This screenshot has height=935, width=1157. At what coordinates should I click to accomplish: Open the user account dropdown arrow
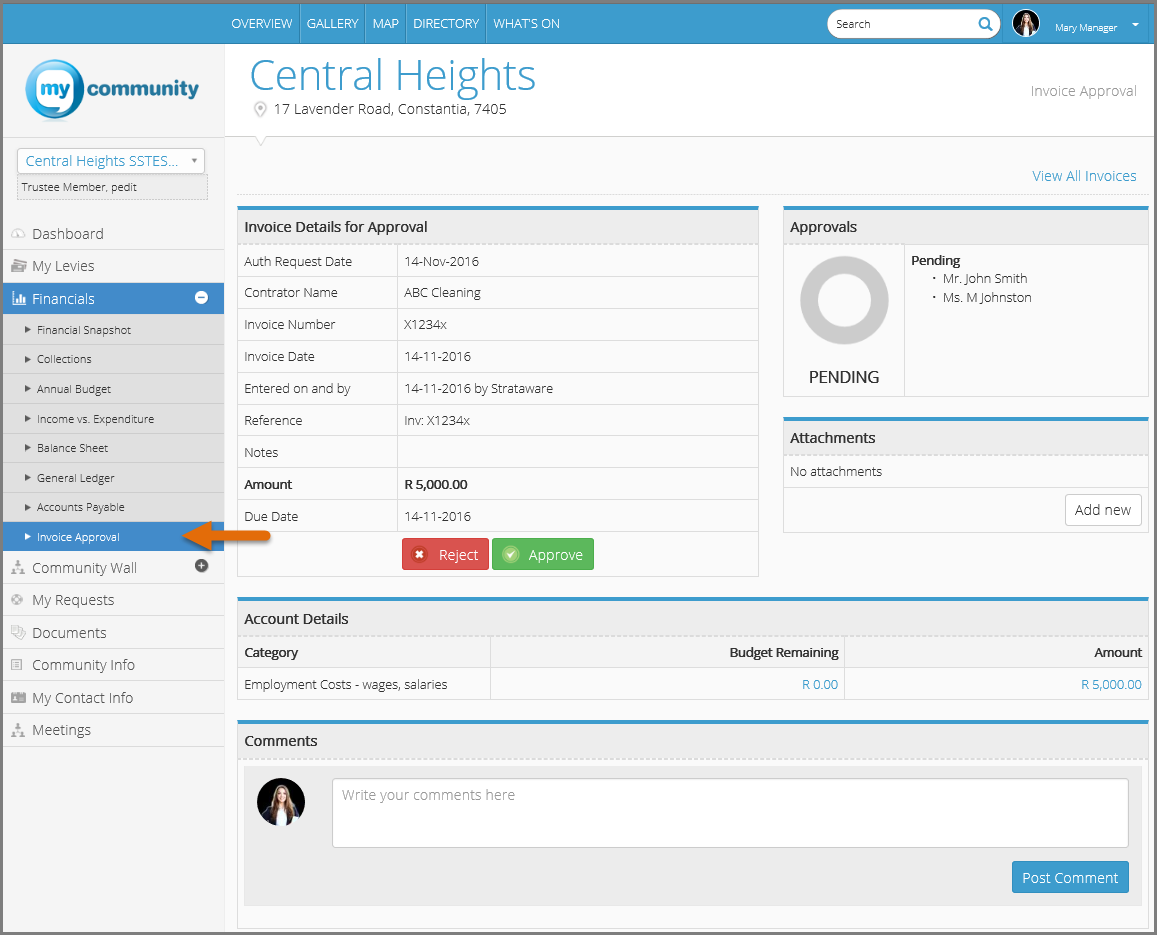point(1135,26)
